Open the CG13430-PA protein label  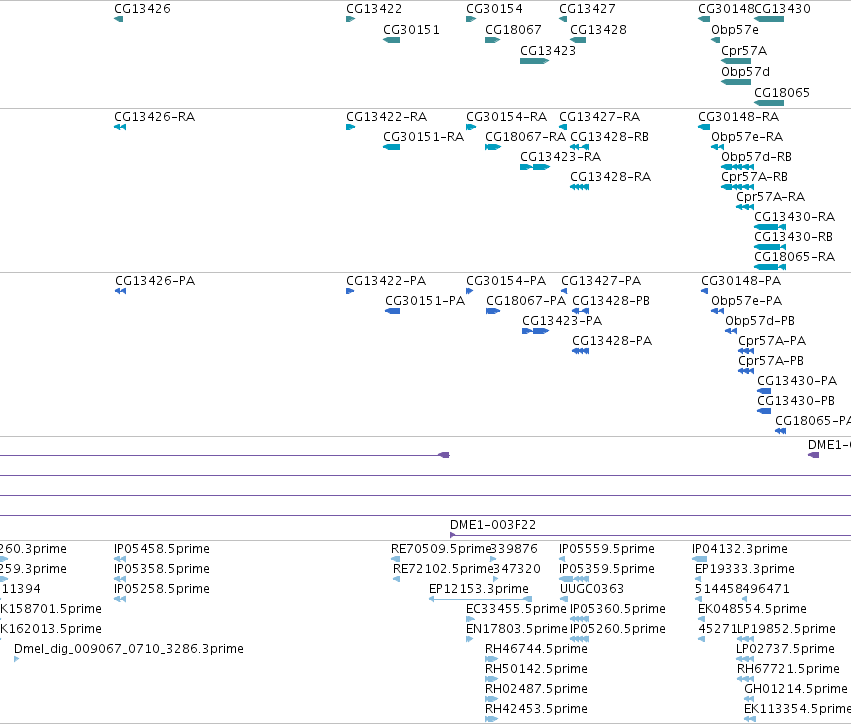click(797, 382)
